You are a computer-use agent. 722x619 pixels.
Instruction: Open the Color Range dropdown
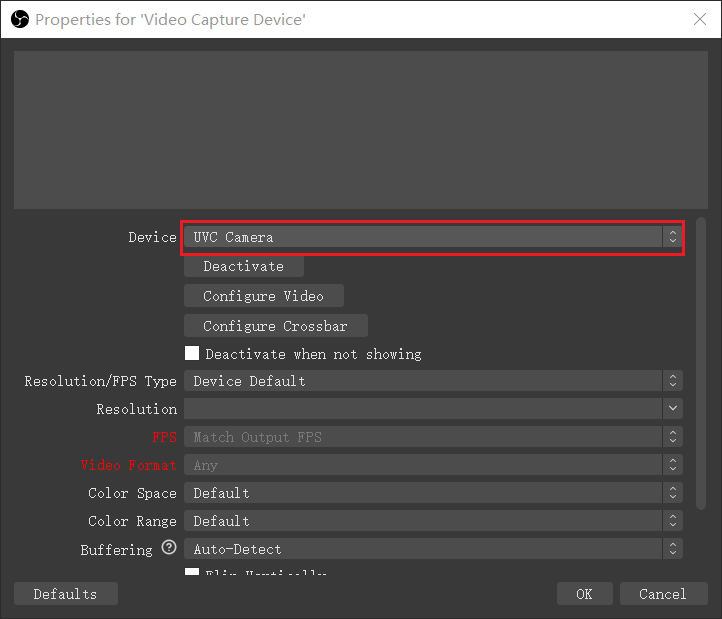[x=432, y=521]
